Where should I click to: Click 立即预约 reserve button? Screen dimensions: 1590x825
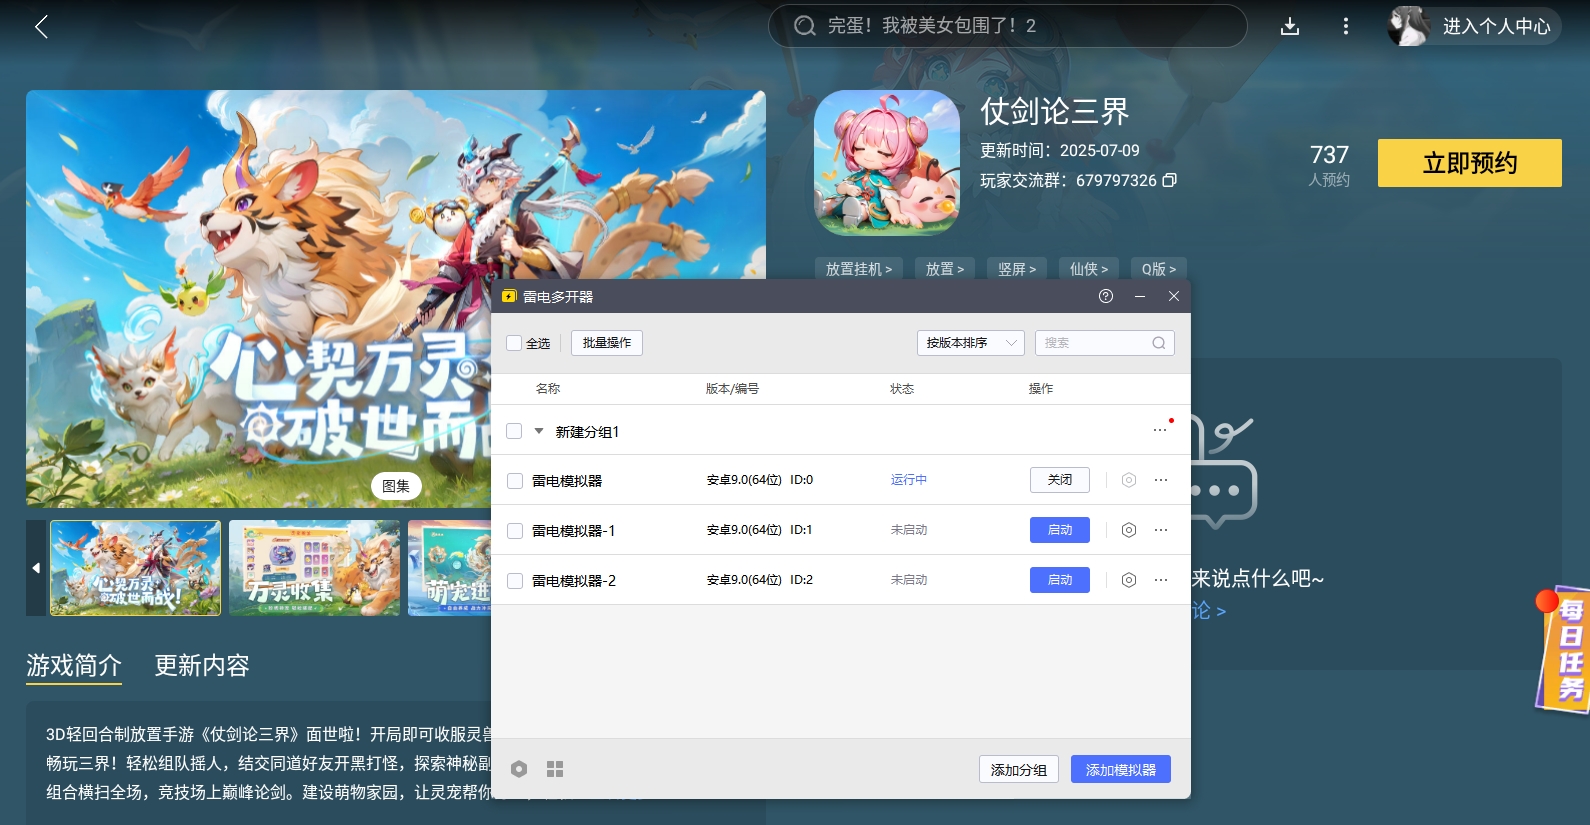pyautogui.click(x=1470, y=163)
